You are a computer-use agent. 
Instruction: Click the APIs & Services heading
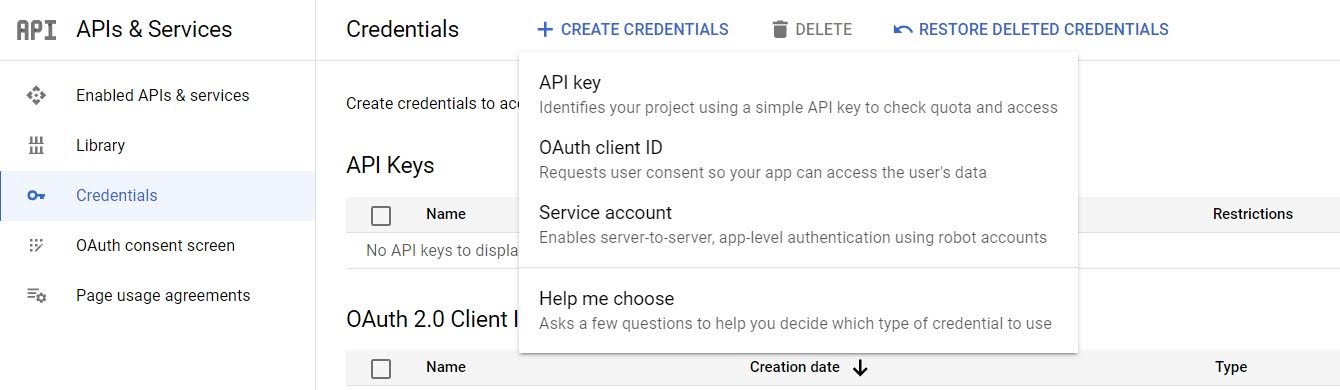click(154, 30)
